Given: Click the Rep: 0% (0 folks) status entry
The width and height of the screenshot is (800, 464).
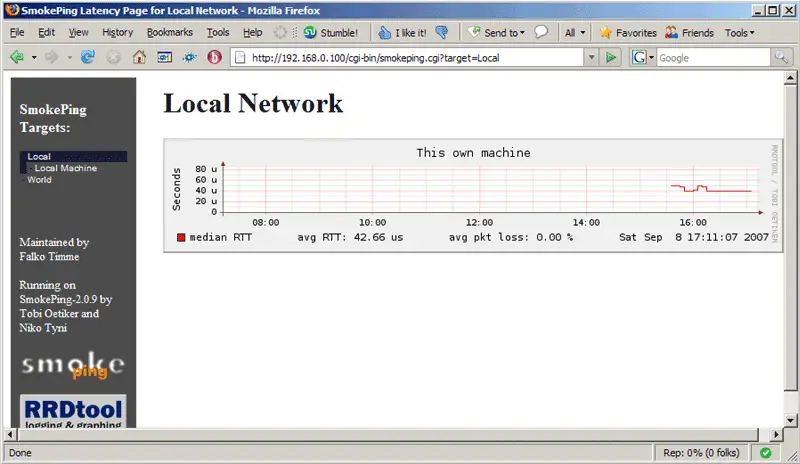Looking at the screenshot, I should tap(701, 453).
